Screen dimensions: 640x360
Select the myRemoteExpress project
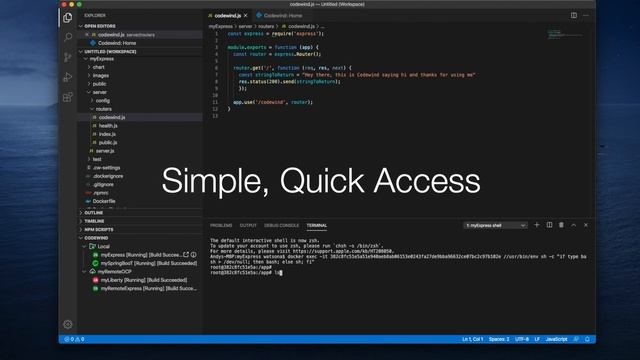tap(149, 289)
